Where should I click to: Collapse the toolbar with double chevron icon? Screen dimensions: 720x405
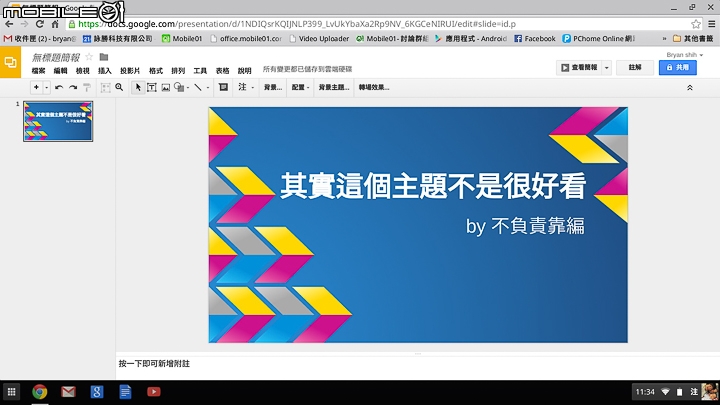690,87
